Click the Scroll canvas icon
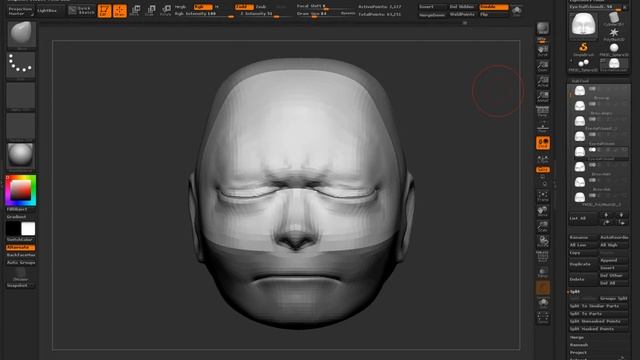The width and height of the screenshot is (640, 360). click(542, 51)
